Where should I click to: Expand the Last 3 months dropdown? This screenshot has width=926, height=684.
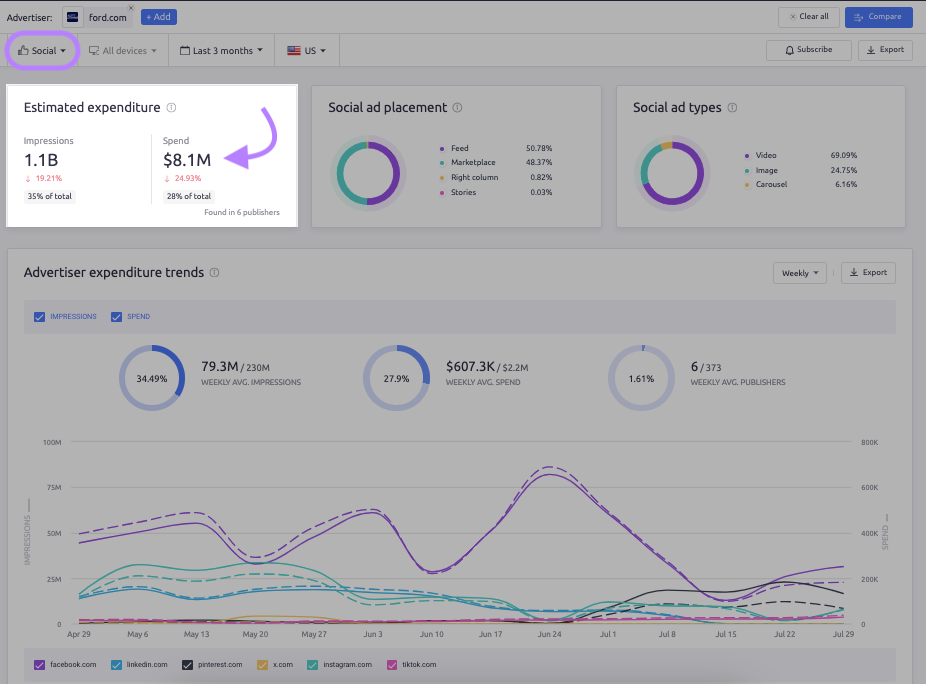[x=220, y=49]
